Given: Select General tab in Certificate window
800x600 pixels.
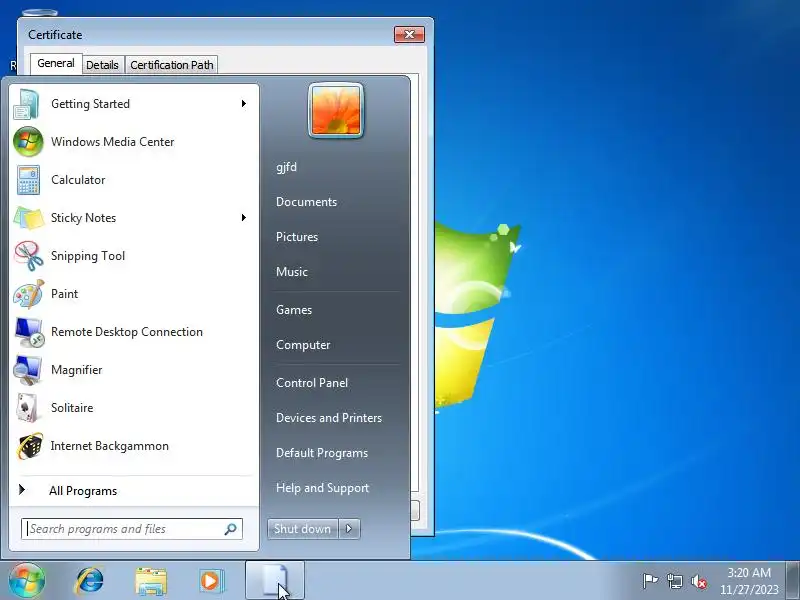Looking at the screenshot, I should 56,63.
